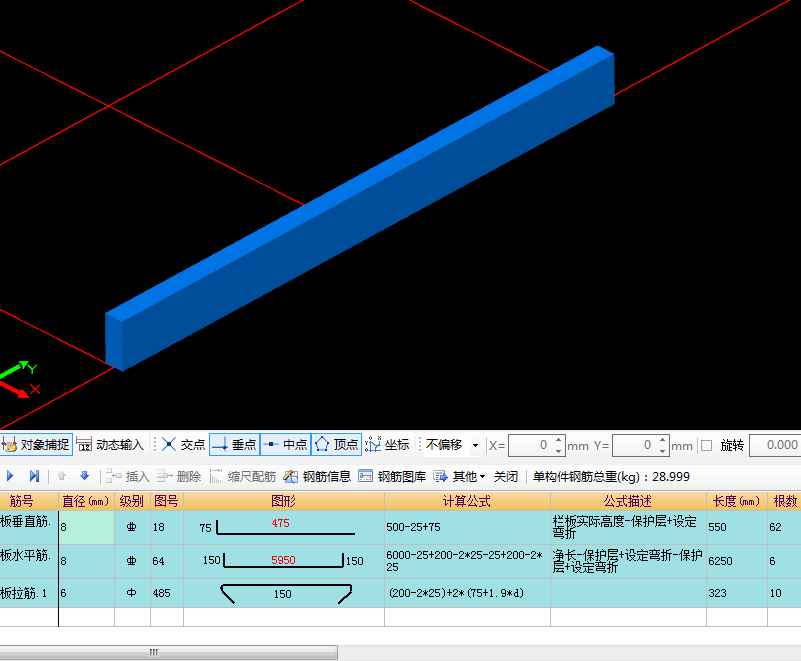Viewport: 801px width, 661px height.
Task: Enable the 旋转 rotation checkbox
Action: tap(706, 446)
